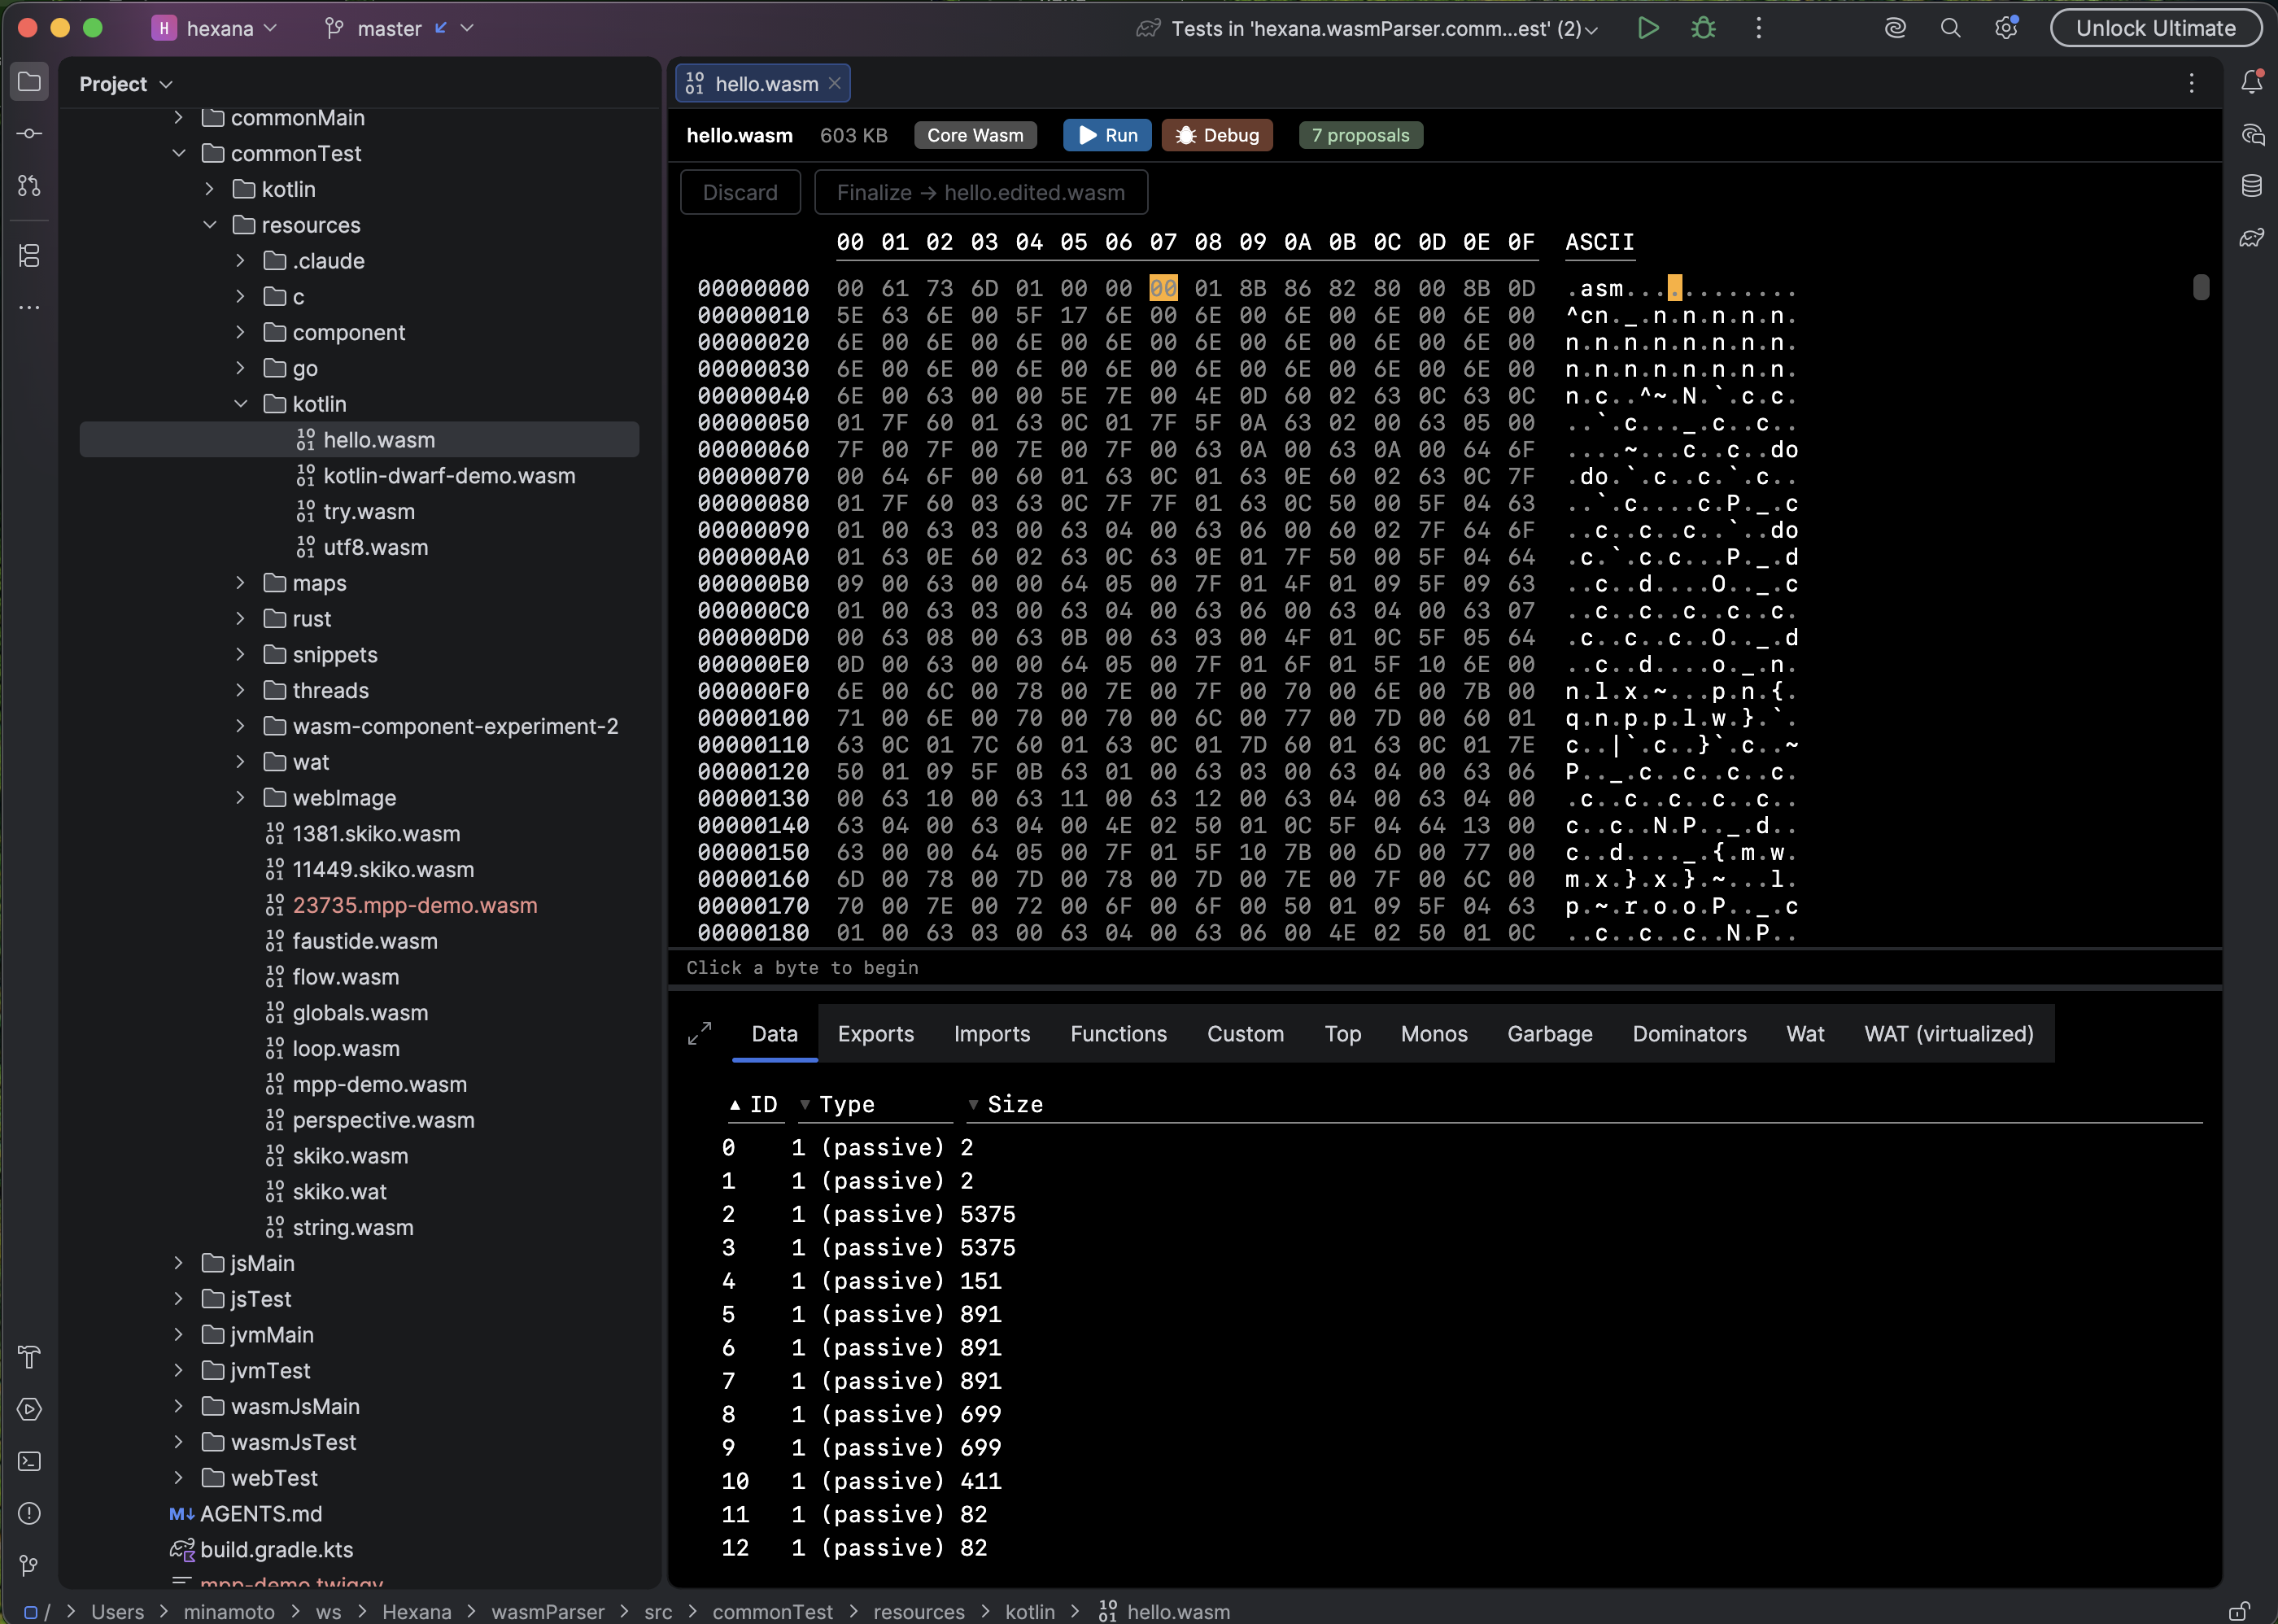Open the Project tool window icon
This screenshot has height=1624, width=2278.
29,82
